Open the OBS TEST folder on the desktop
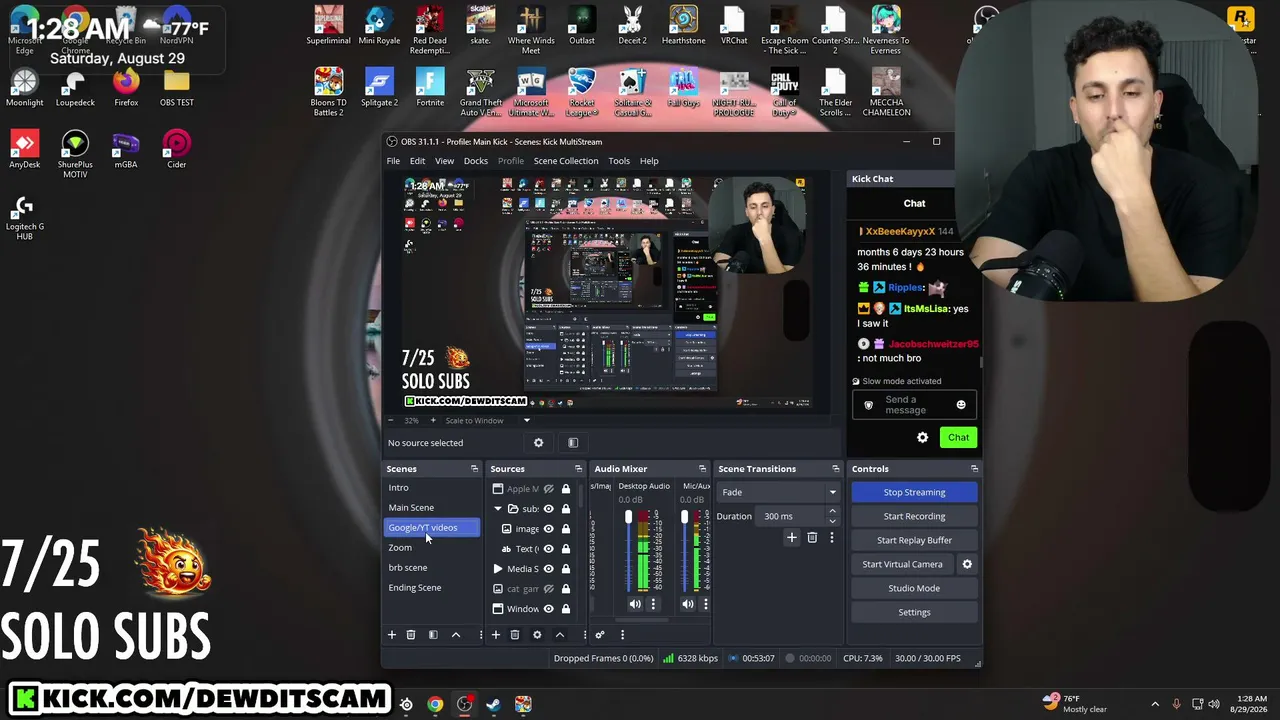 coord(177,88)
